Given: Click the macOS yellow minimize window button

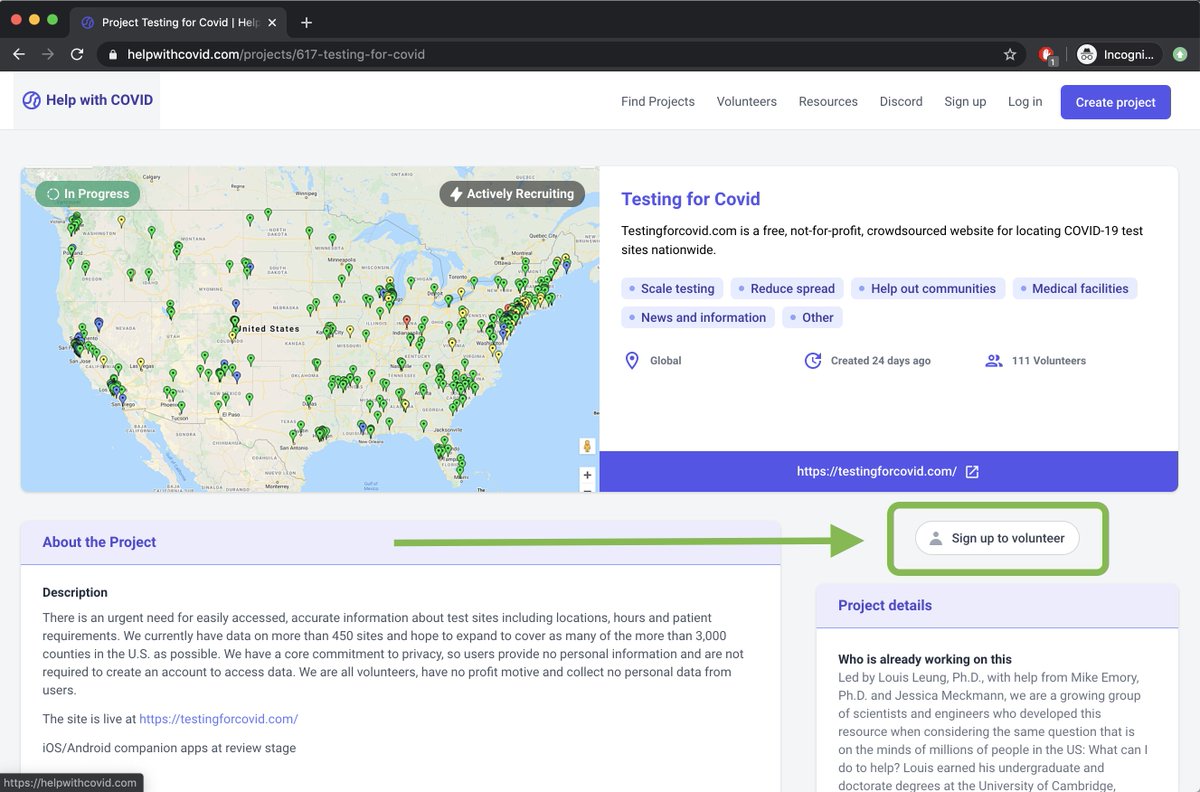Looking at the screenshot, I should pyautogui.click(x=35, y=20).
